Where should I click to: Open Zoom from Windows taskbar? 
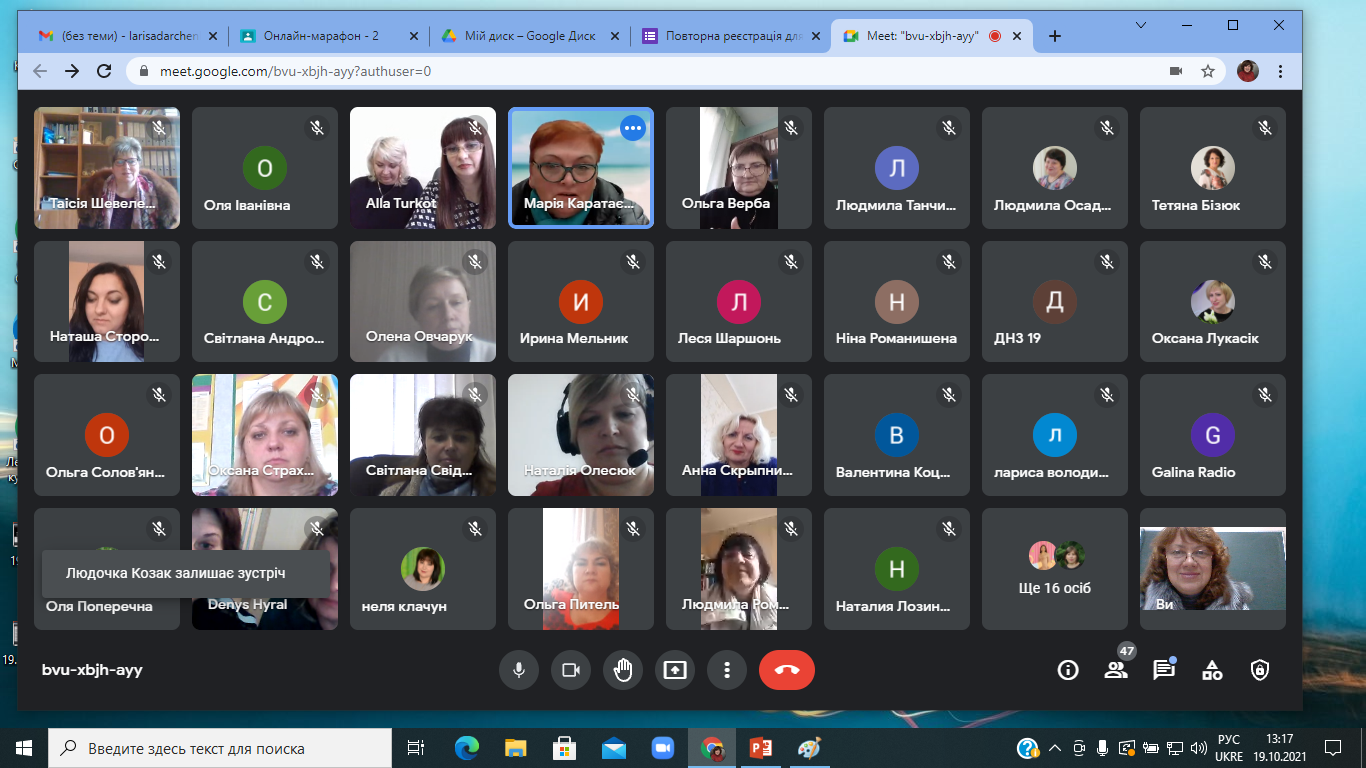[662, 748]
